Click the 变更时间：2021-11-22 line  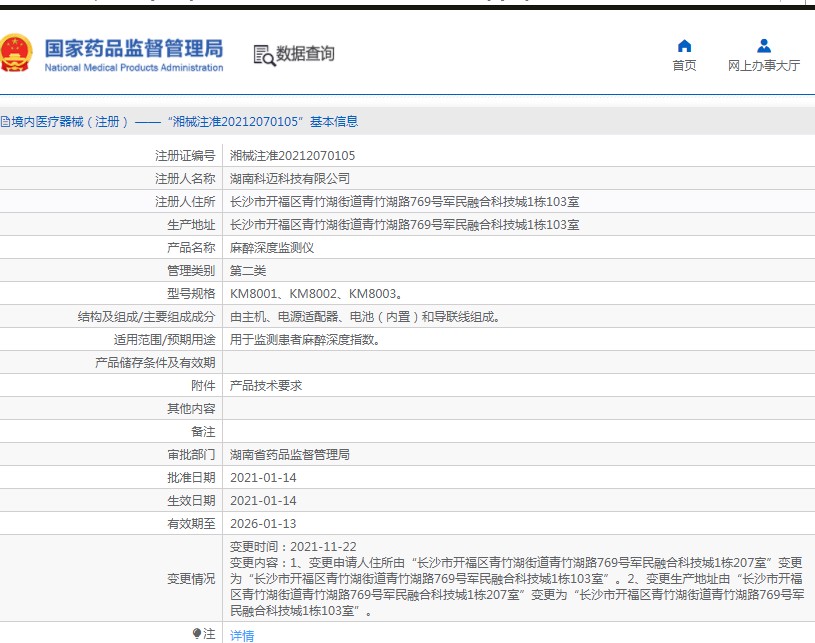[x=293, y=546]
